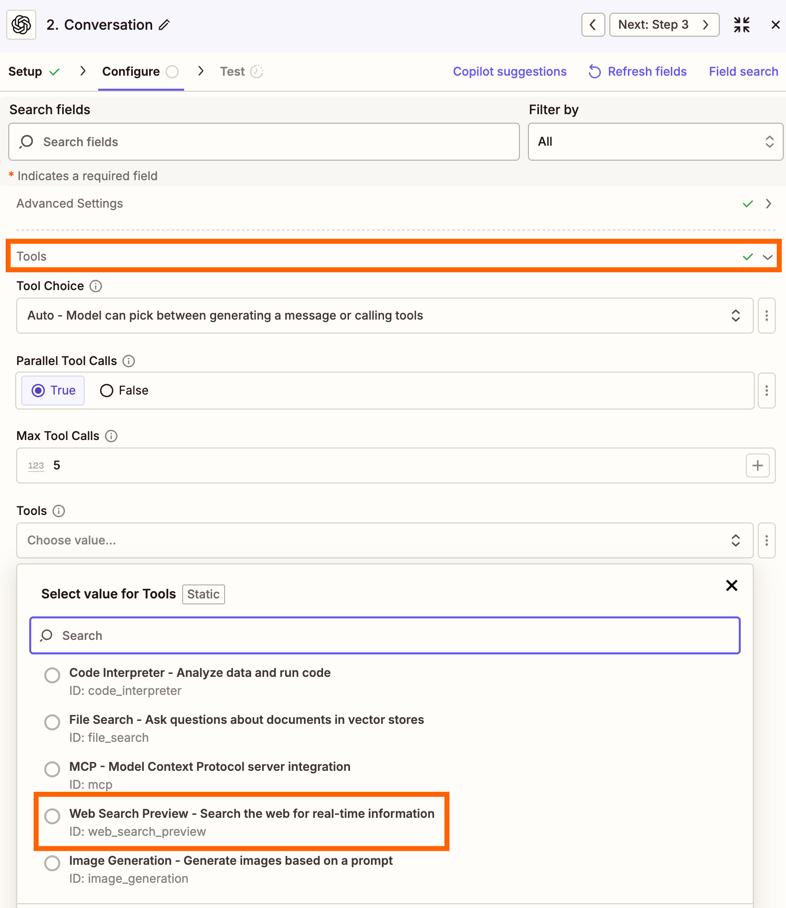Collapse the editor panel using shrink icon
The image size is (786, 908).
(741, 25)
